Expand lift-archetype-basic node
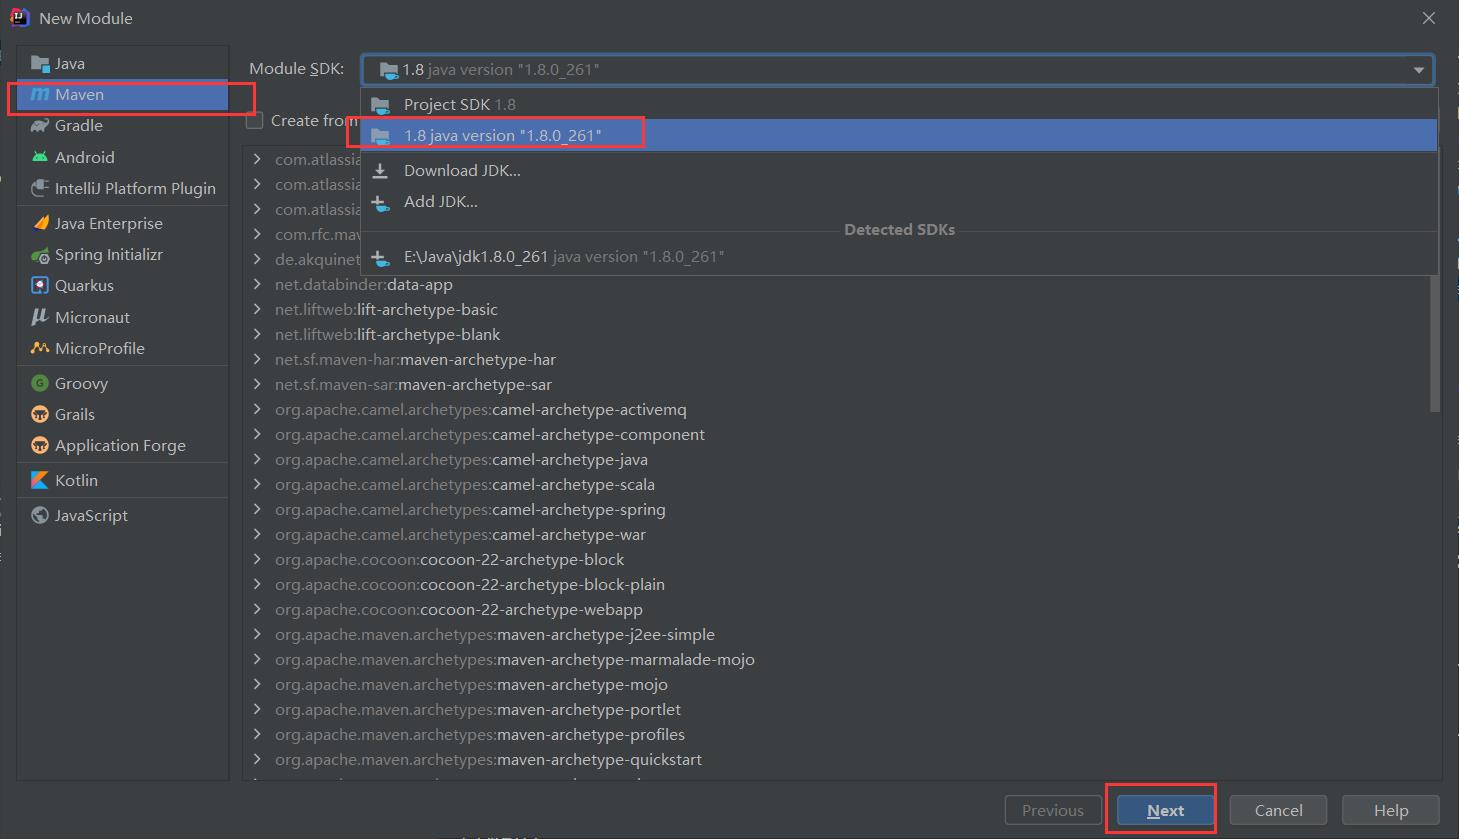Viewport: 1459px width, 839px height. coord(258,309)
